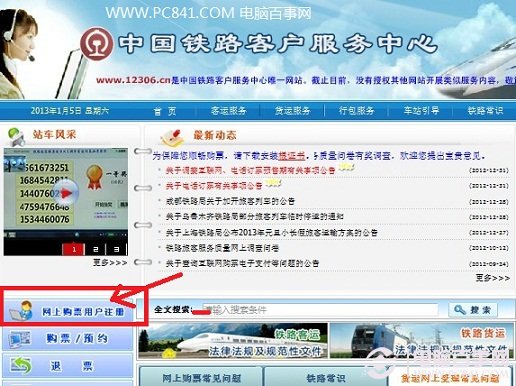Select slide 1 in video carousel

click(x=74, y=249)
